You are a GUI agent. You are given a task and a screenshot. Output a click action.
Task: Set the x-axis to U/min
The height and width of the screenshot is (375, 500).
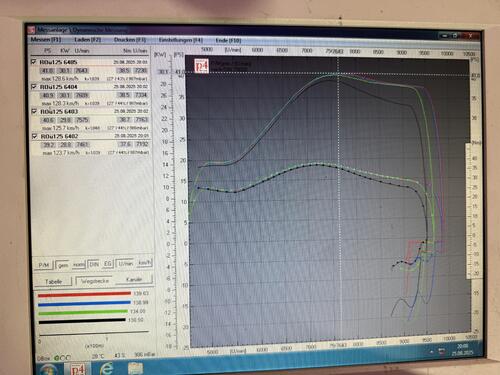126,263
